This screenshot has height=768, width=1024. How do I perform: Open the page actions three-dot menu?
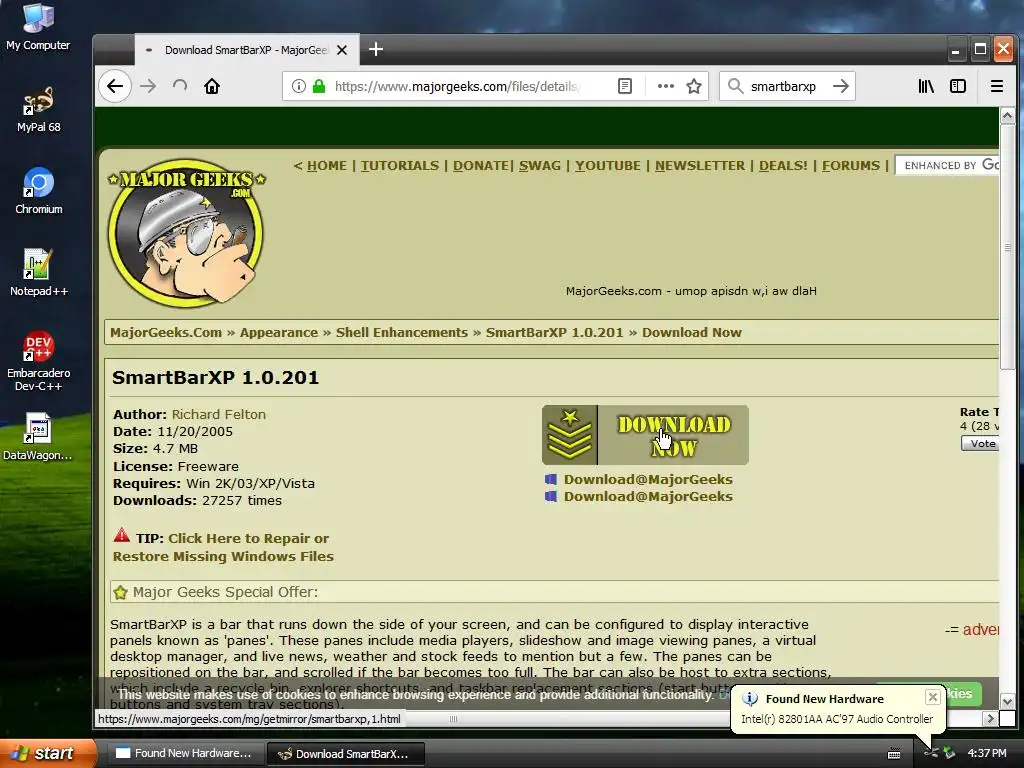pyautogui.click(x=665, y=86)
